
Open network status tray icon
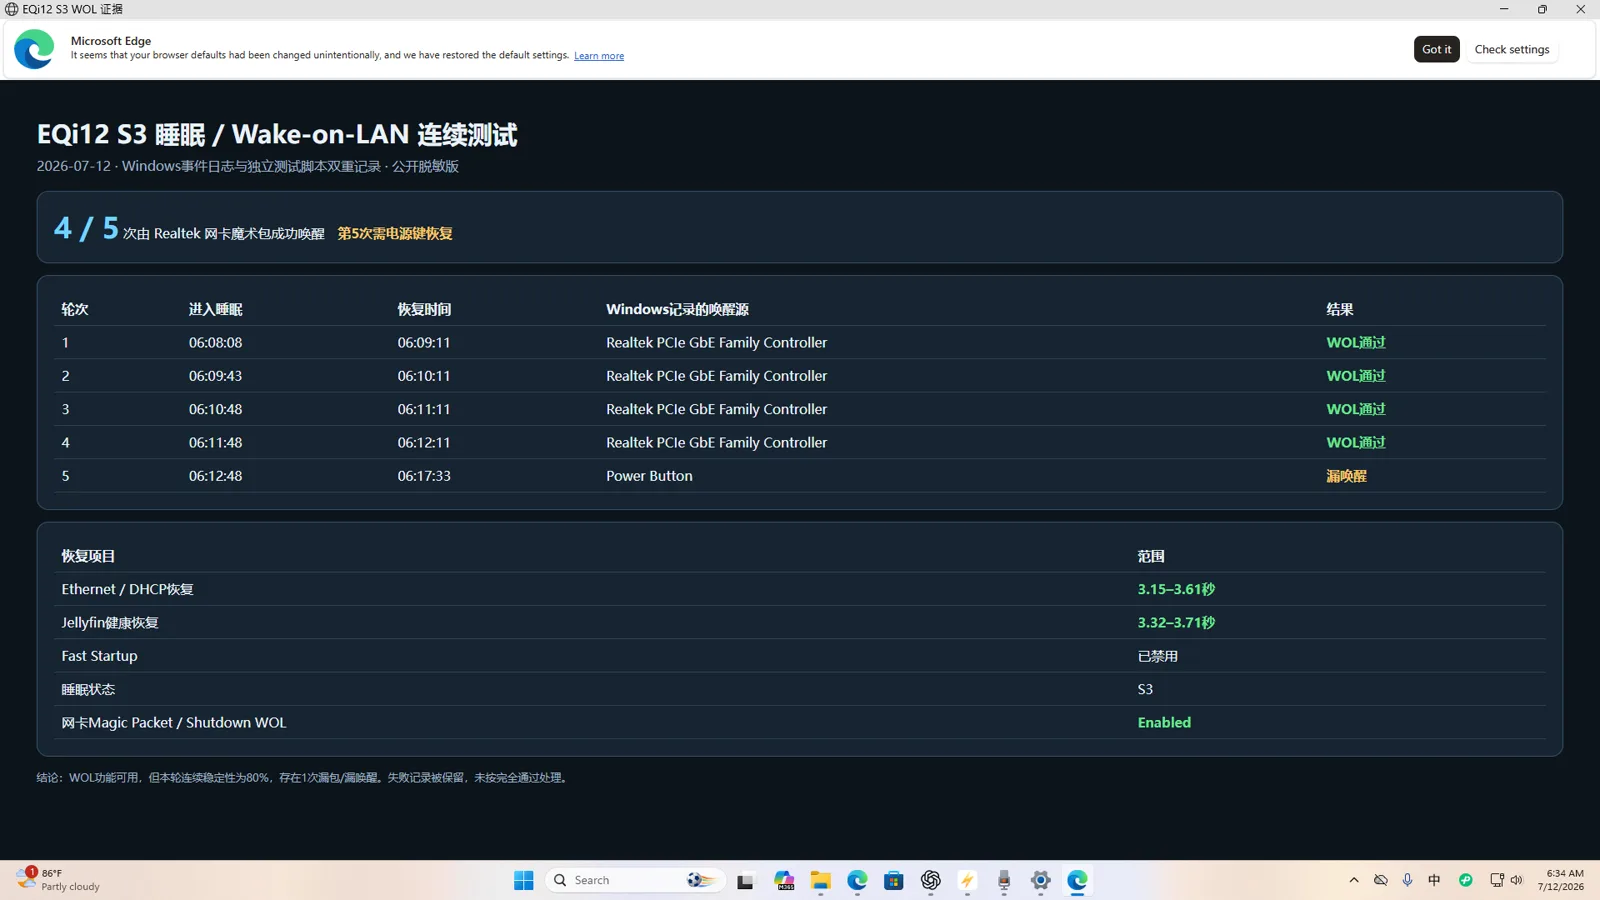click(x=1496, y=880)
